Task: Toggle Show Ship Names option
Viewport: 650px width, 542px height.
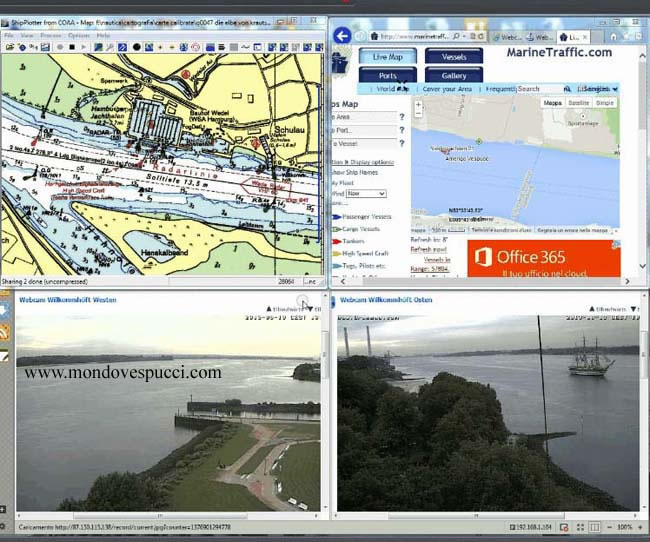Action: coord(354,172)
